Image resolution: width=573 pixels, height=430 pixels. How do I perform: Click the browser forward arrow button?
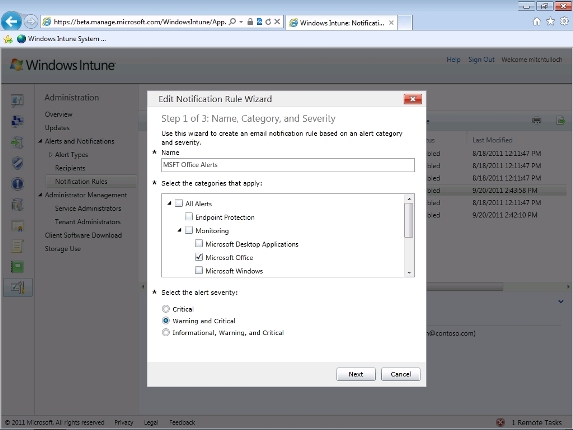tap(31, 22)
